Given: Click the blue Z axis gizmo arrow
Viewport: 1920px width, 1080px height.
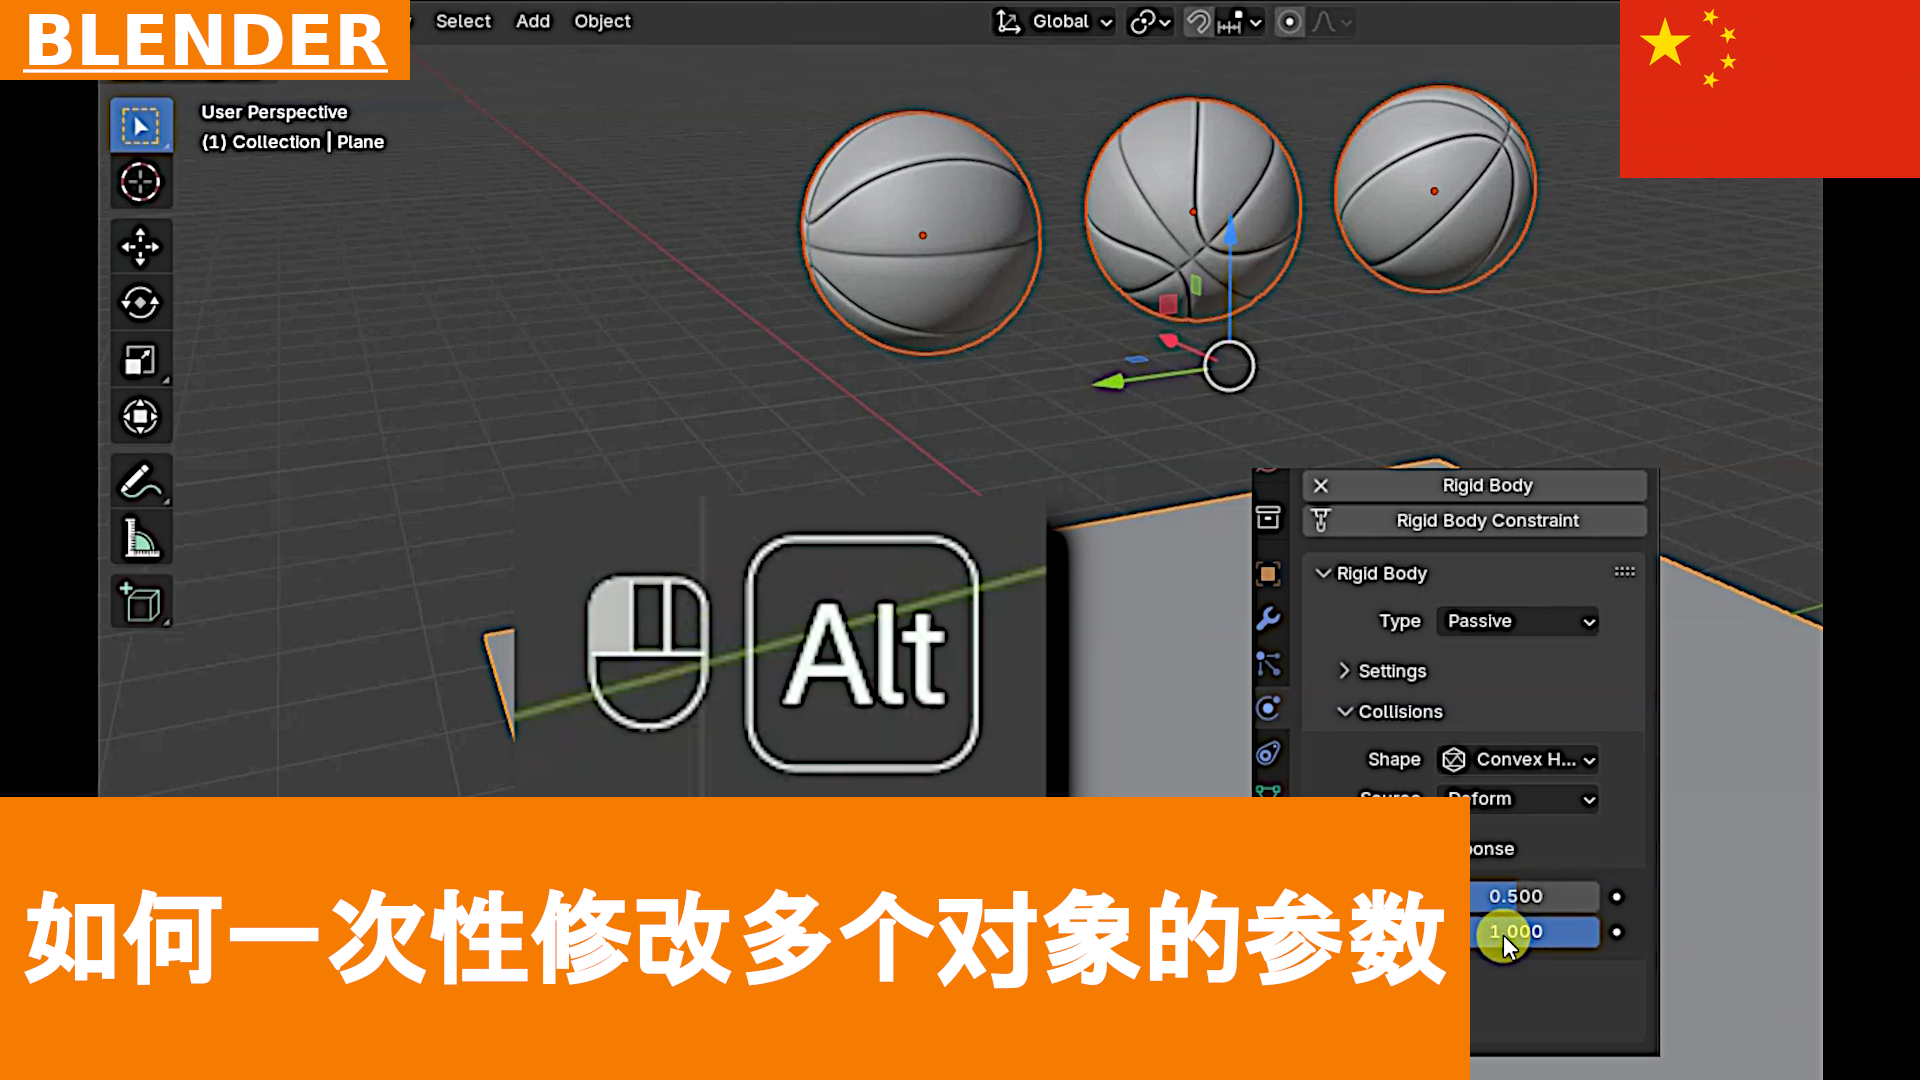Looking at the screenshot, I should point(1230,231).
